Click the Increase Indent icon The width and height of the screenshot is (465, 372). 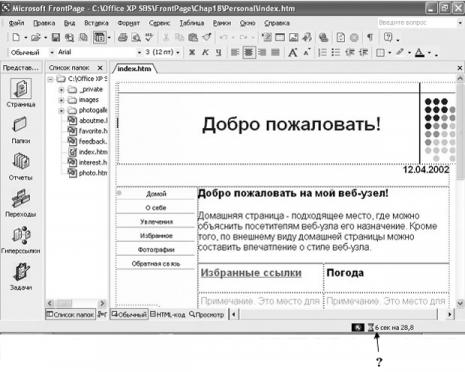click(363, 53)
